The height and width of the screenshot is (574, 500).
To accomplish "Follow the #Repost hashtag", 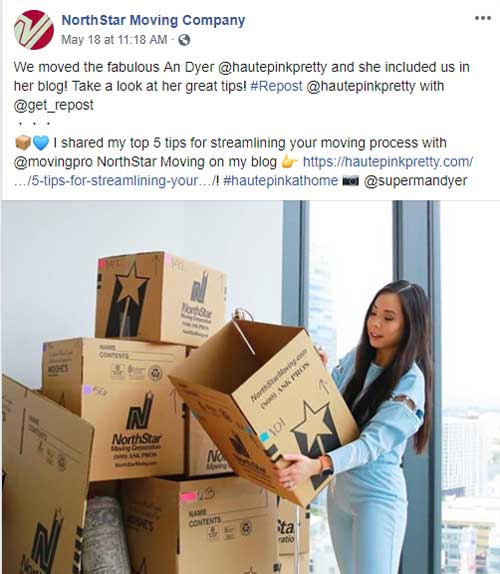I will coord(276,86).
